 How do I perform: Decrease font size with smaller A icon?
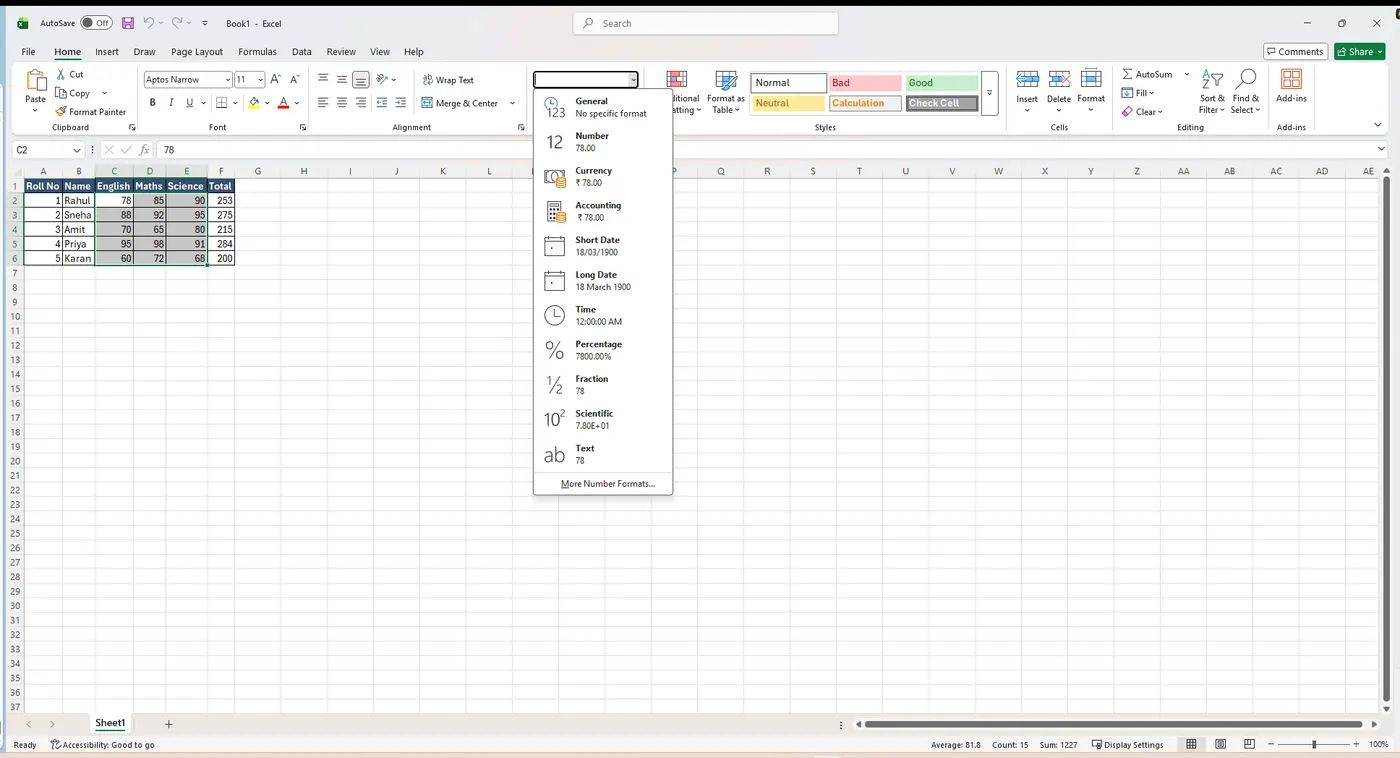tap(294, 79)
